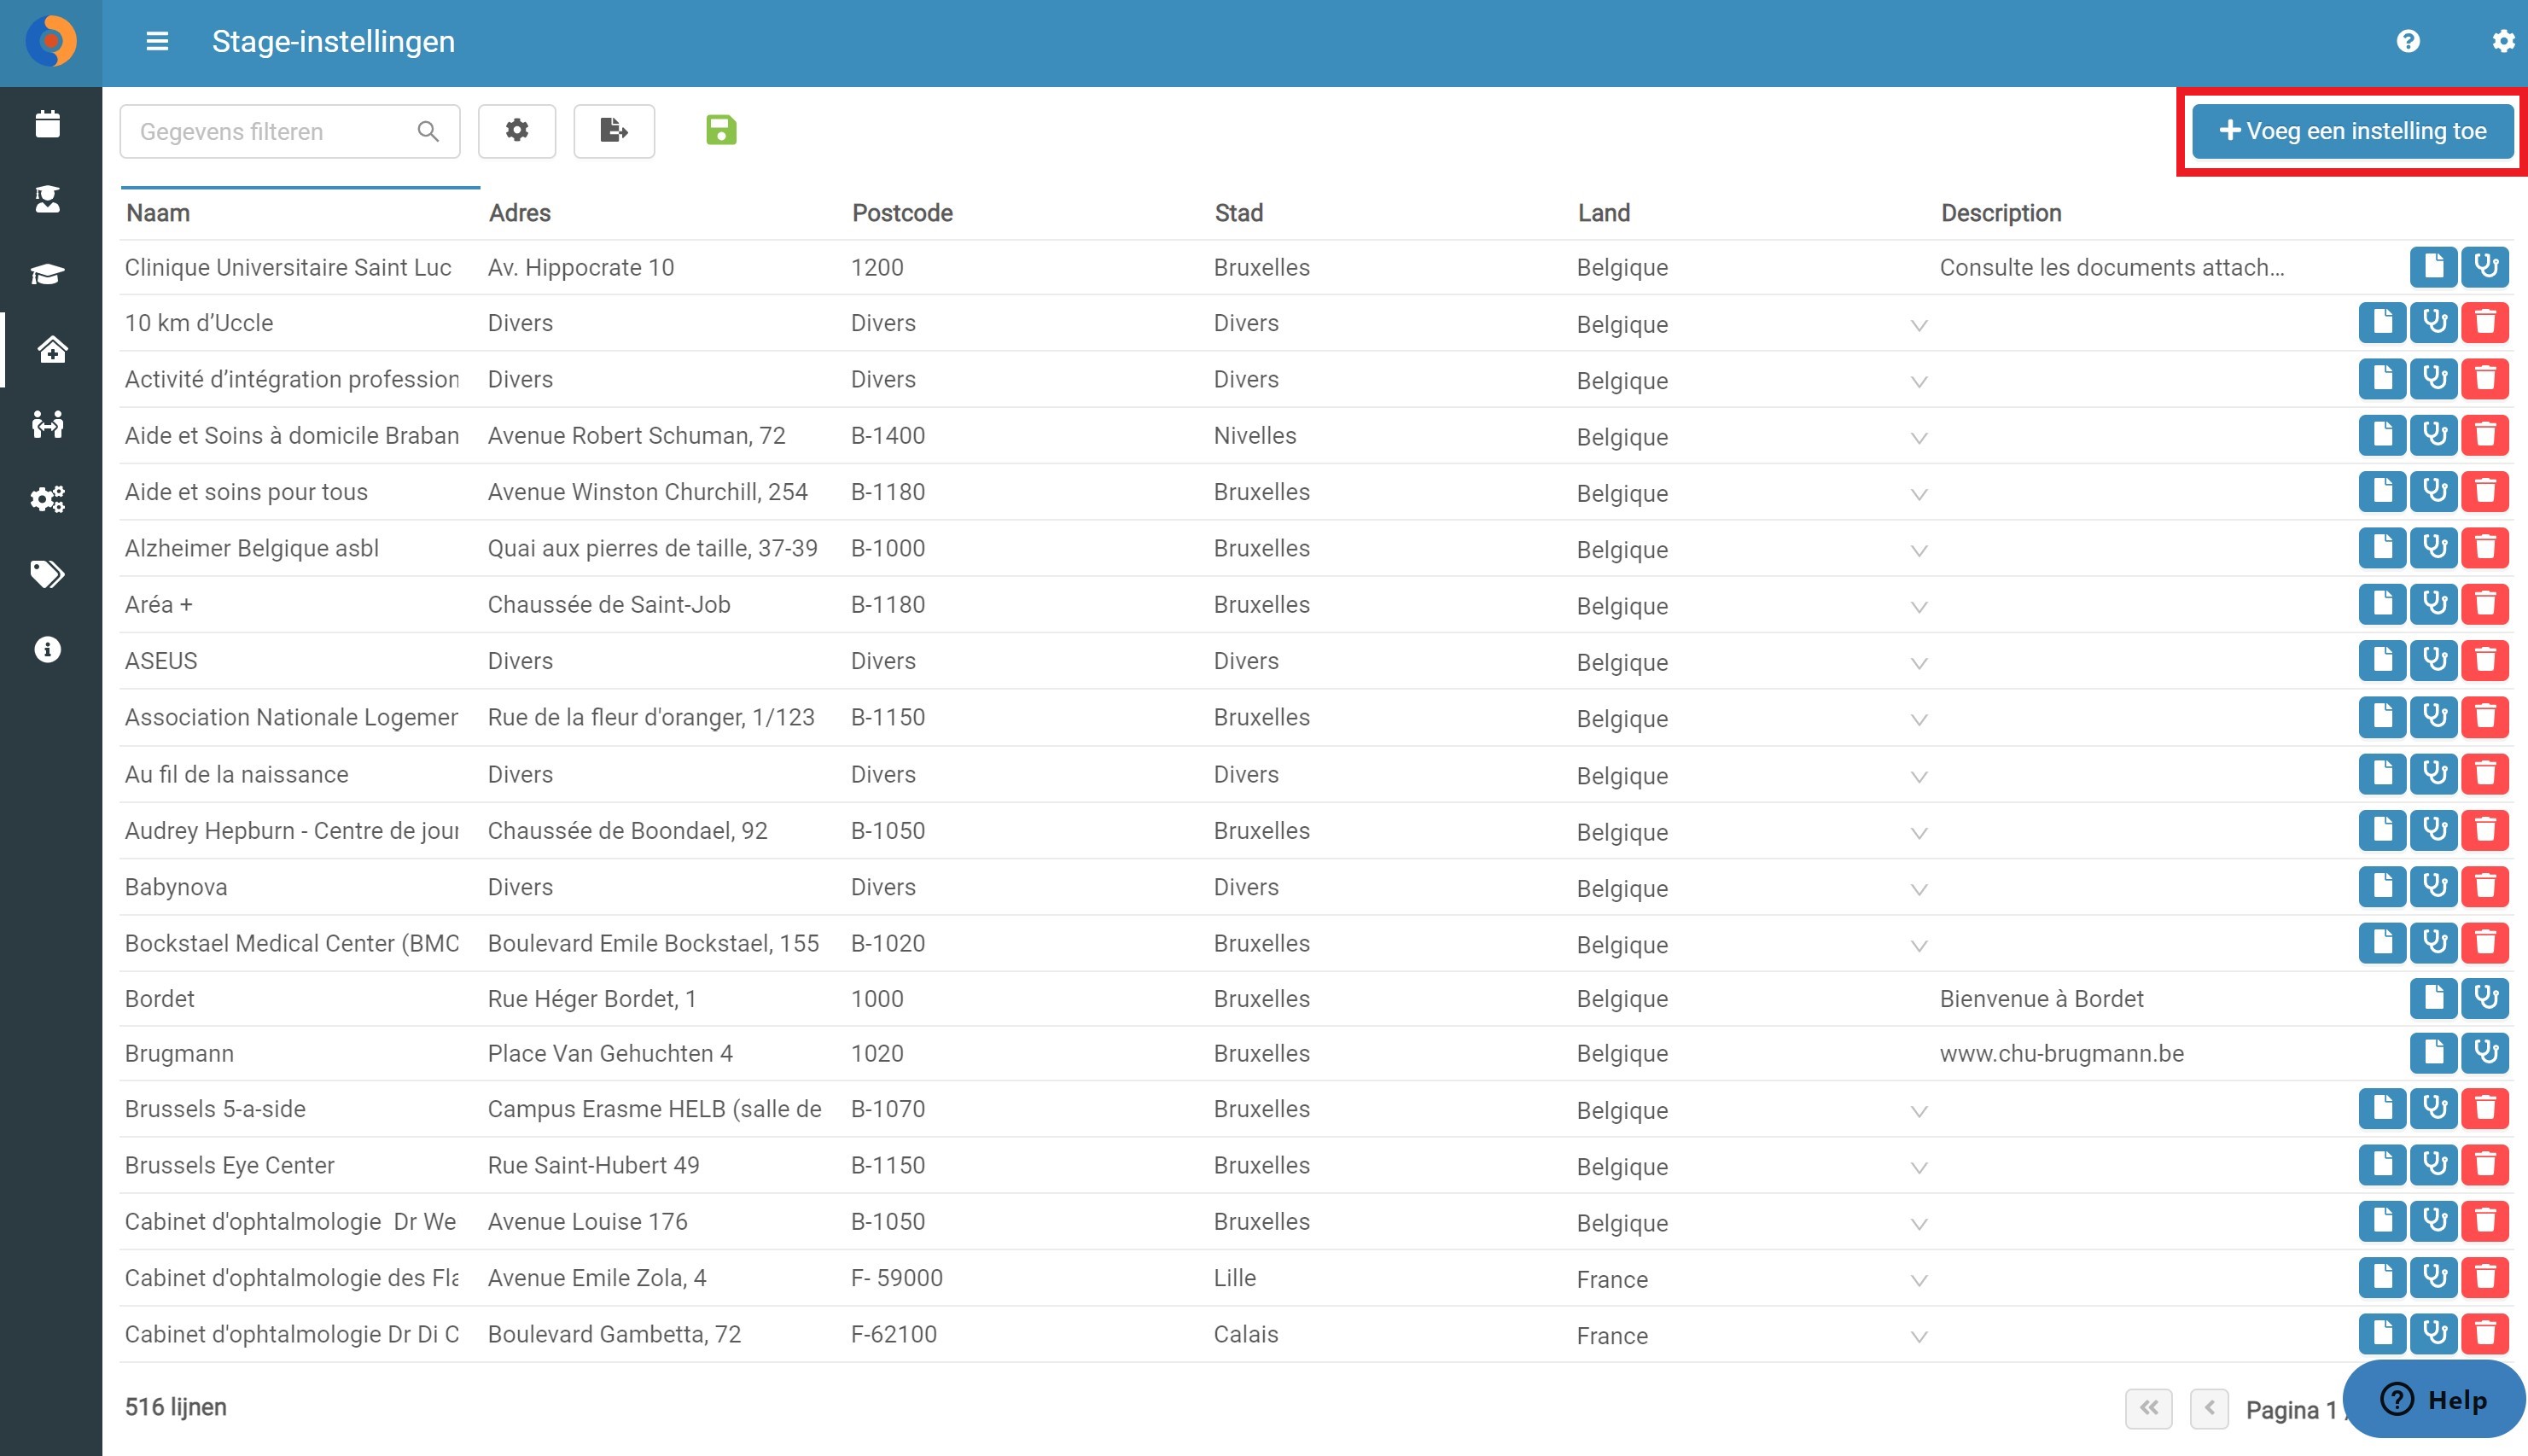The height and width of the screenshot is (1456, 2528).
Task: Delete the Babynova row
Action: (x=2485, y=886)
